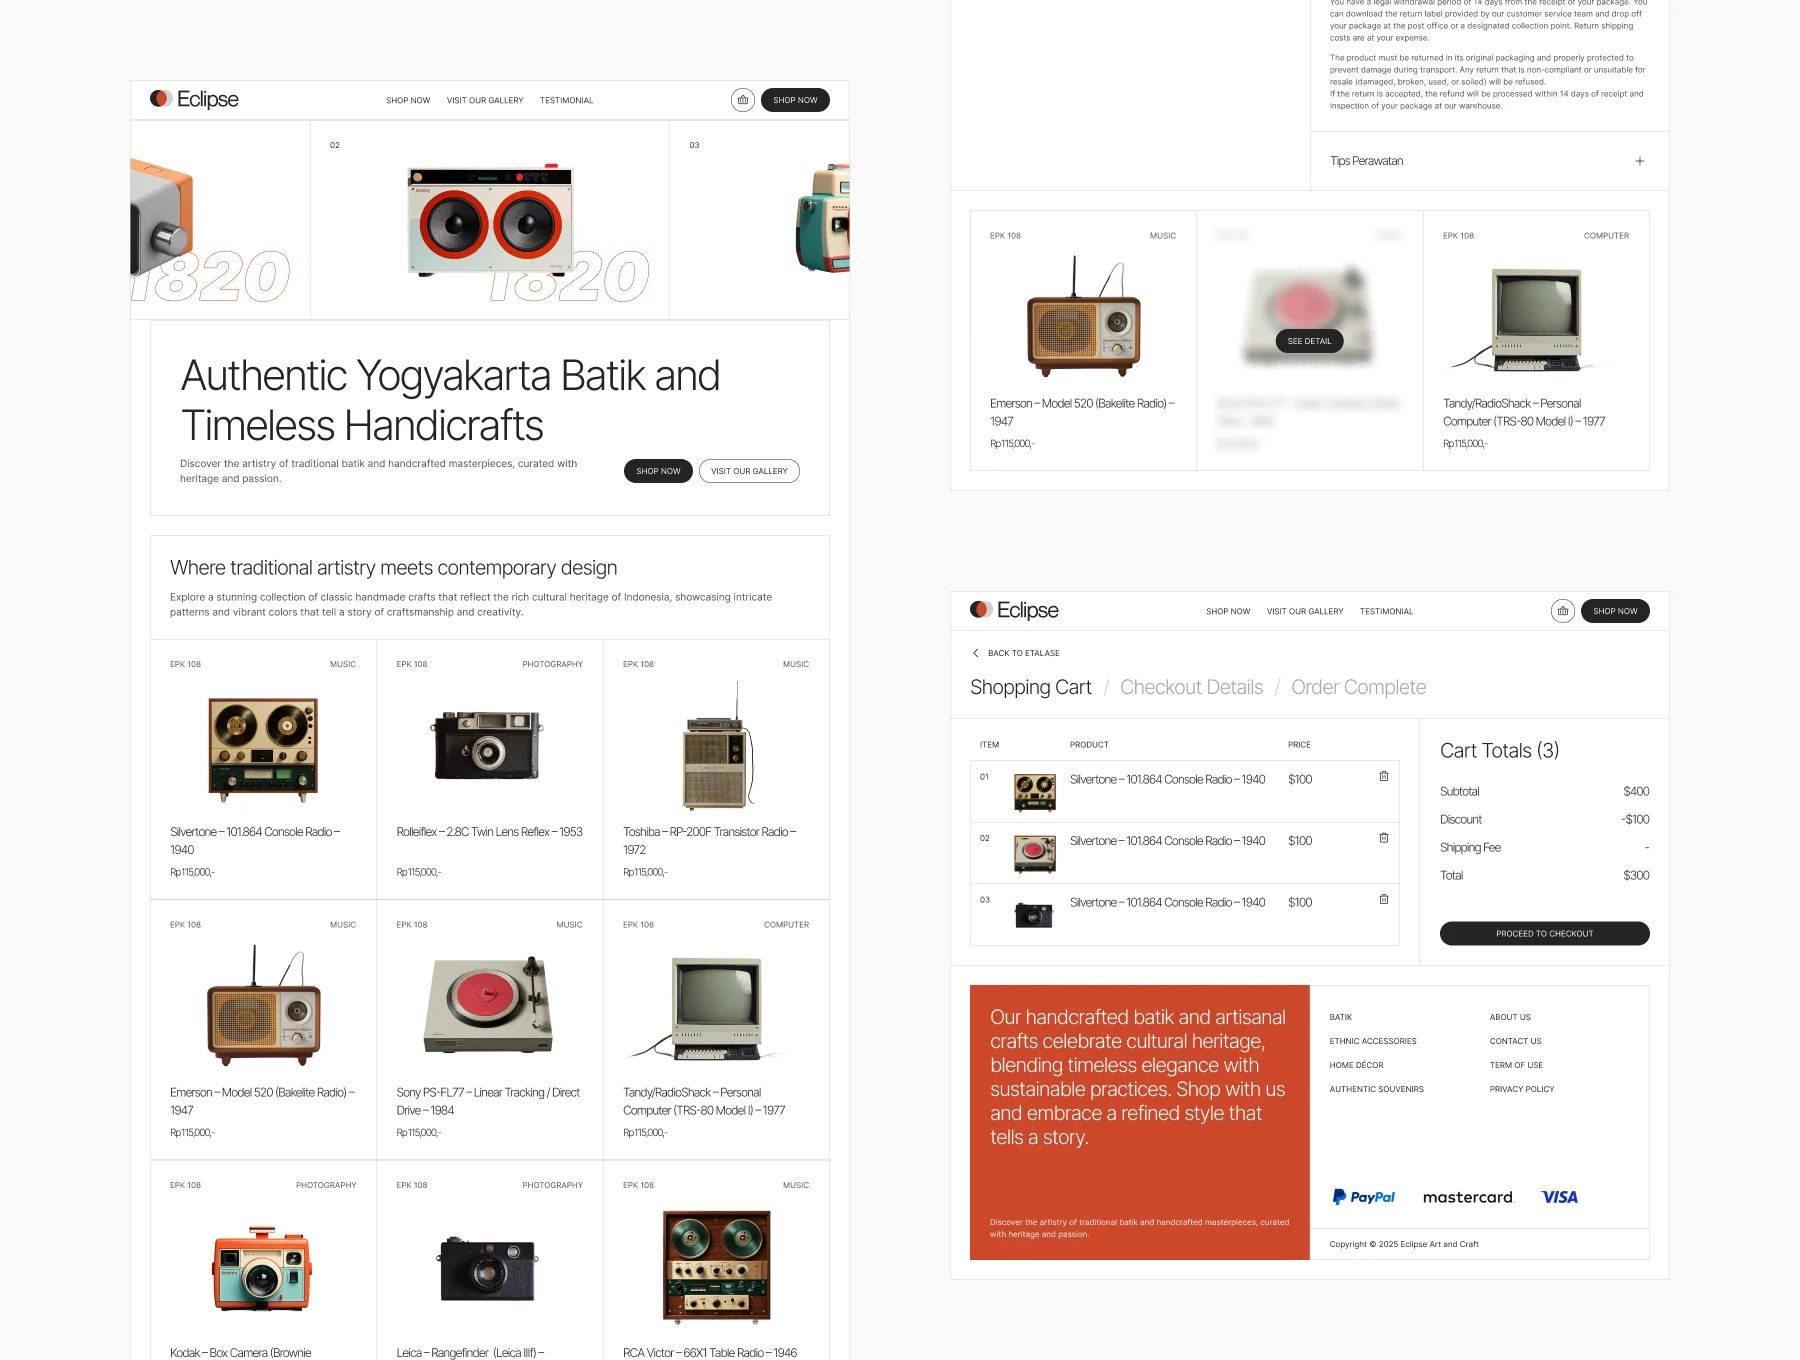Expand the Tips Perawatan accordion plus
Viewport: 1800px width, 1360px height.
[1640, 161]
